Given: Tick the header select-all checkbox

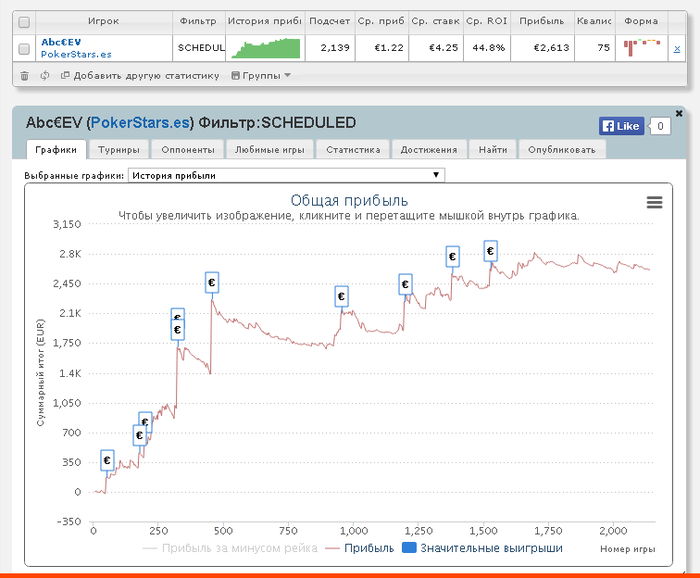Looking at the screenshot, I should coord(24,22).
